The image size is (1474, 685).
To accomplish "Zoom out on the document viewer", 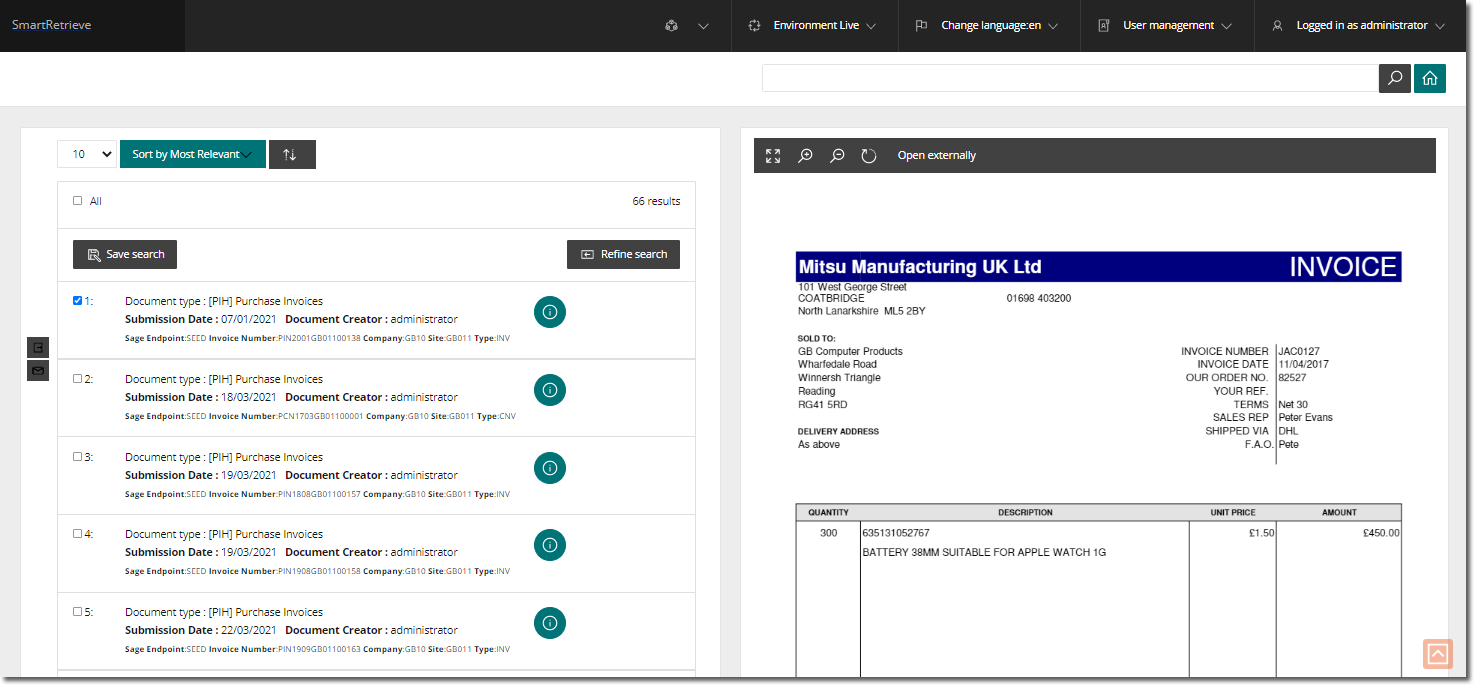I will (x=837, y=156).
